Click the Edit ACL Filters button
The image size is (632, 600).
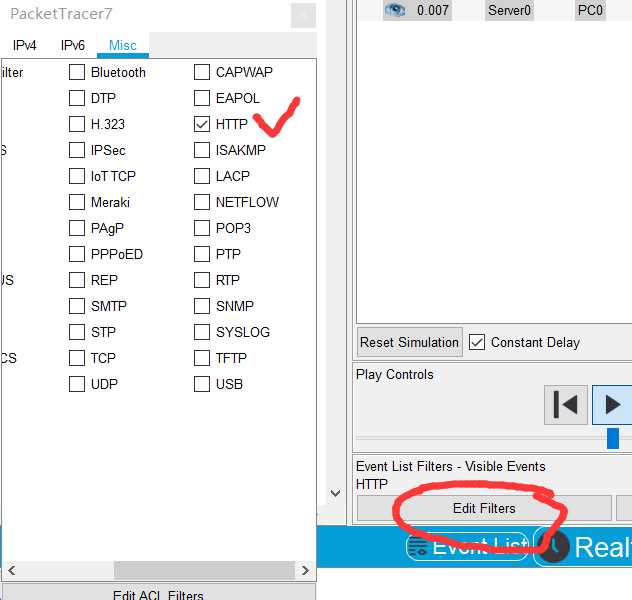pyautogui.click(x=158, y=592)
